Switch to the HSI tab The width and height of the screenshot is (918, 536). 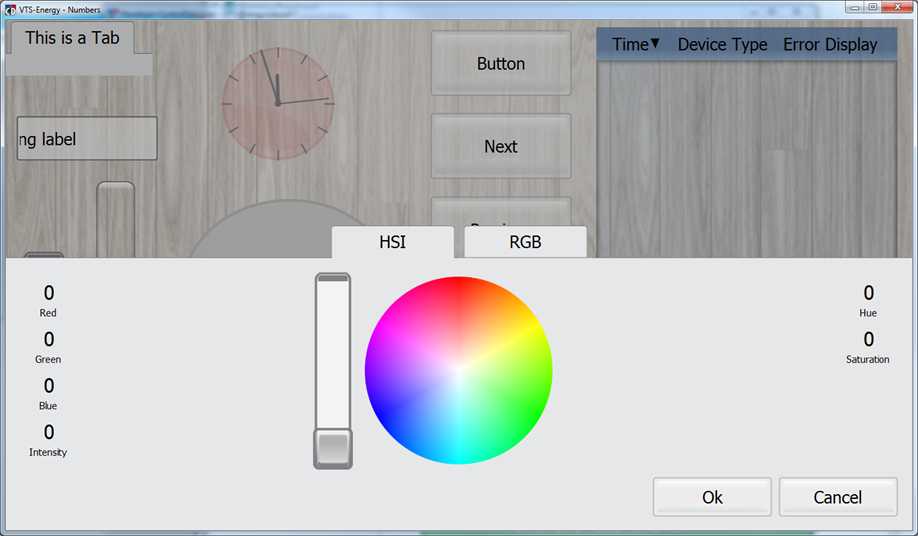tap(392, 242)
